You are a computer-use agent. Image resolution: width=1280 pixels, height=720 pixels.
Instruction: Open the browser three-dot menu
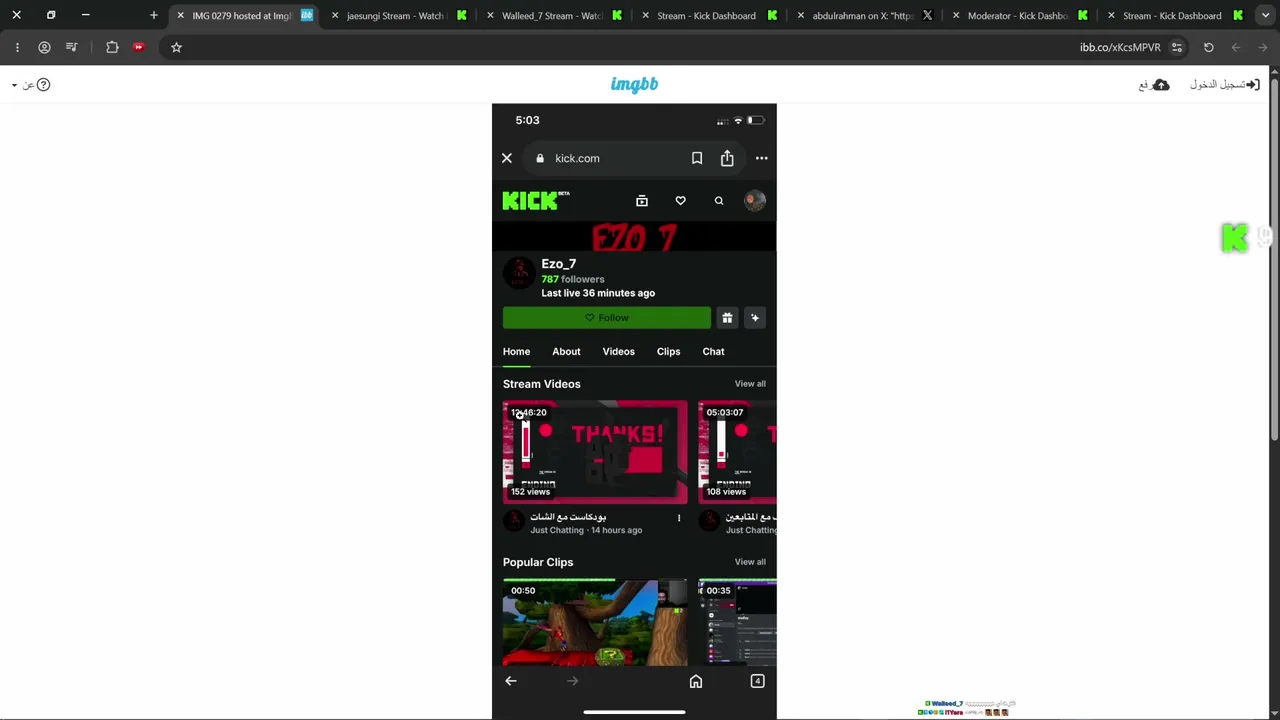pos(17,47)
